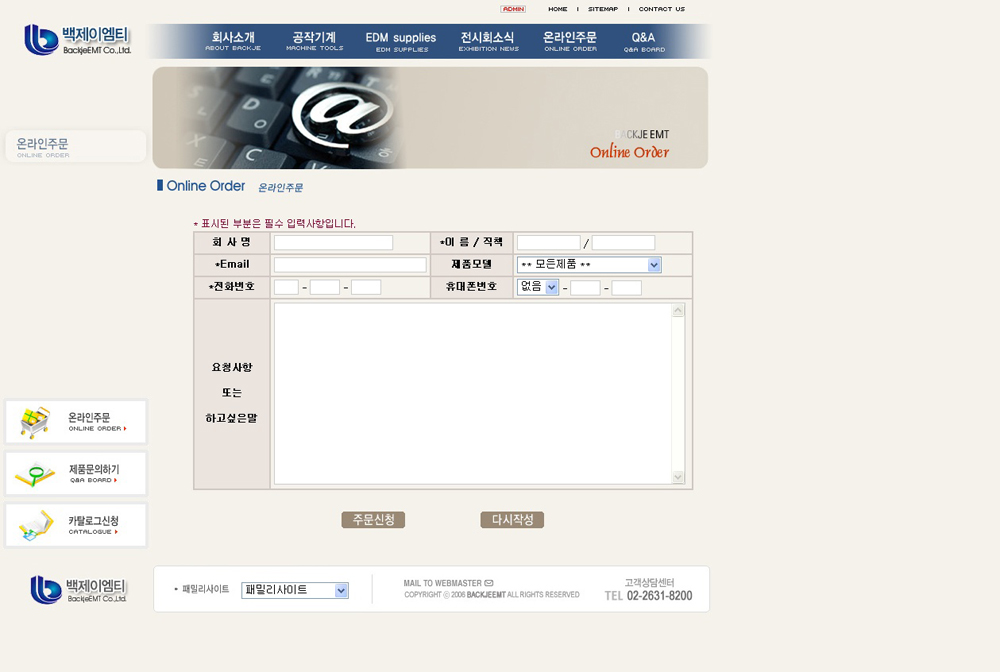Screen dimensions: 1000x672
Task: Click the textarea scrollbar down arrow
Action: (678, 478)
